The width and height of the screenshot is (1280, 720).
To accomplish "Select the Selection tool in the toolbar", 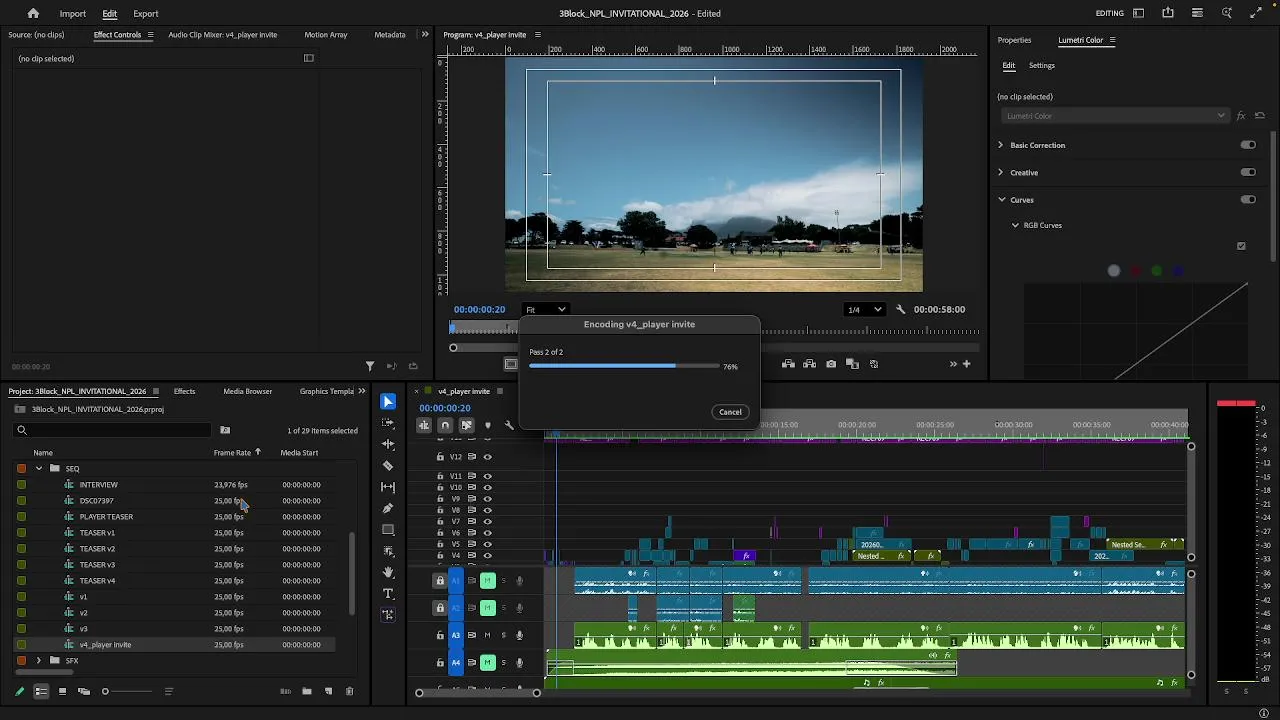I will click(x=388, y=402).
